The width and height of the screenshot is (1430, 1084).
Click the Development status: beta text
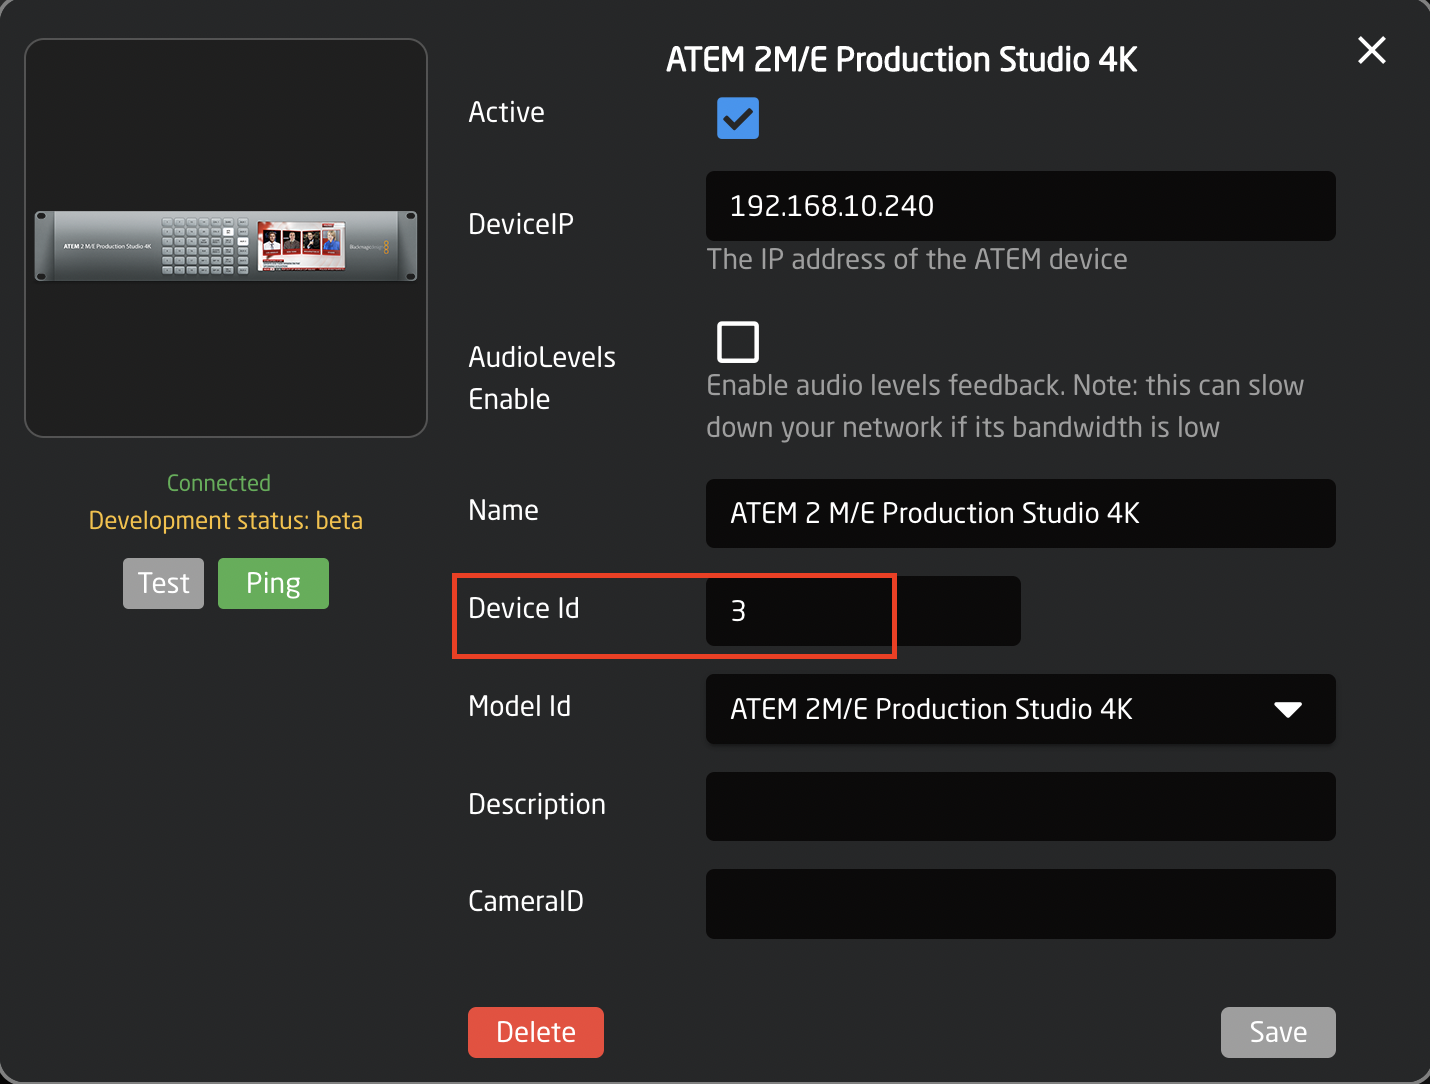(x=226, y=521)
